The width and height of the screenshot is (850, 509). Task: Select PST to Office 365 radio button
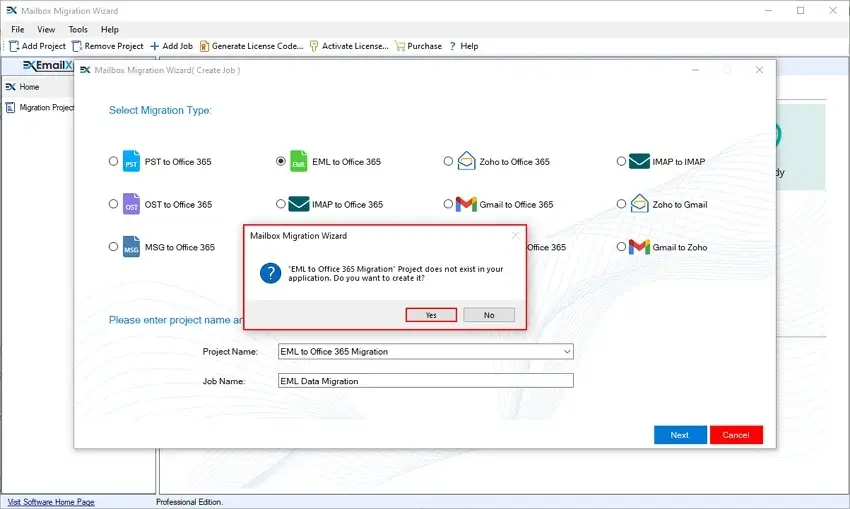point(113,161)
